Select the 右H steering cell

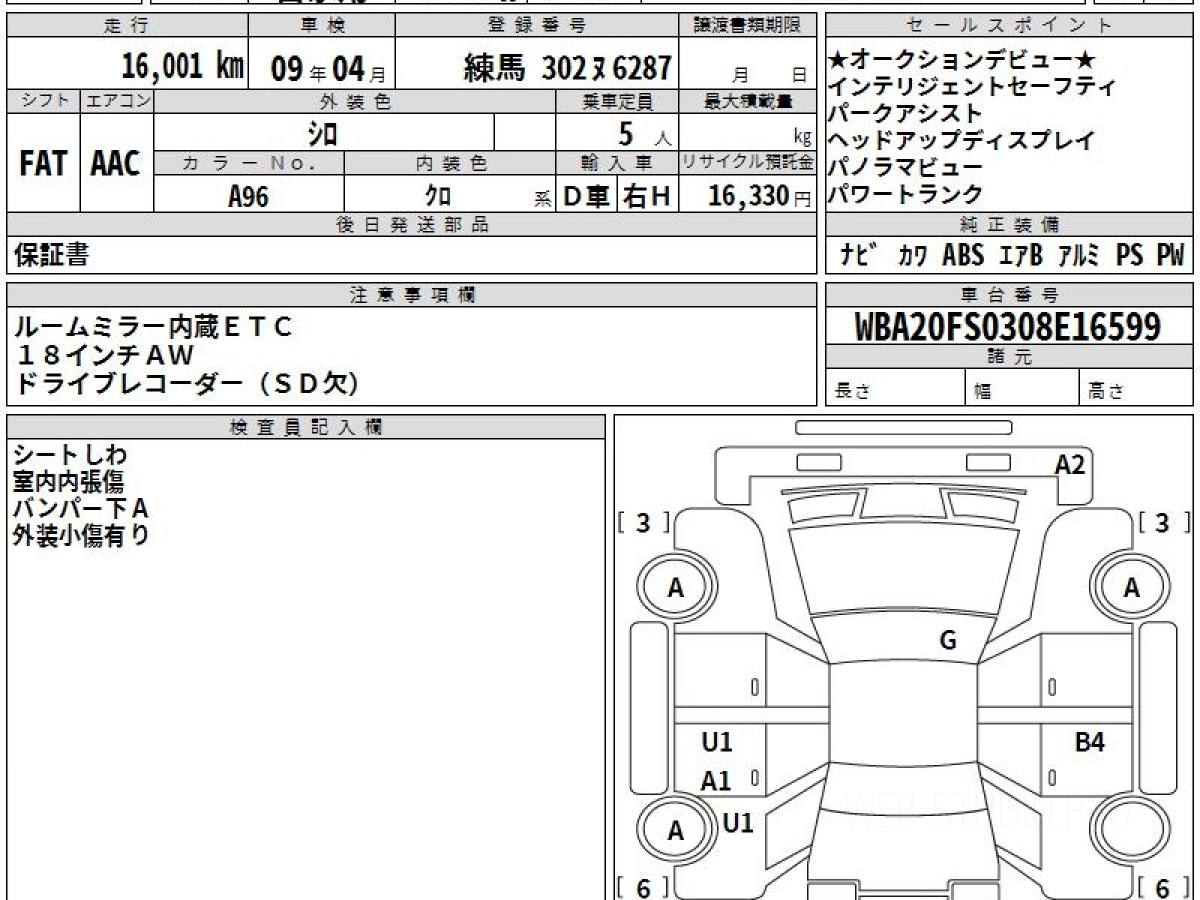[648, 196]
